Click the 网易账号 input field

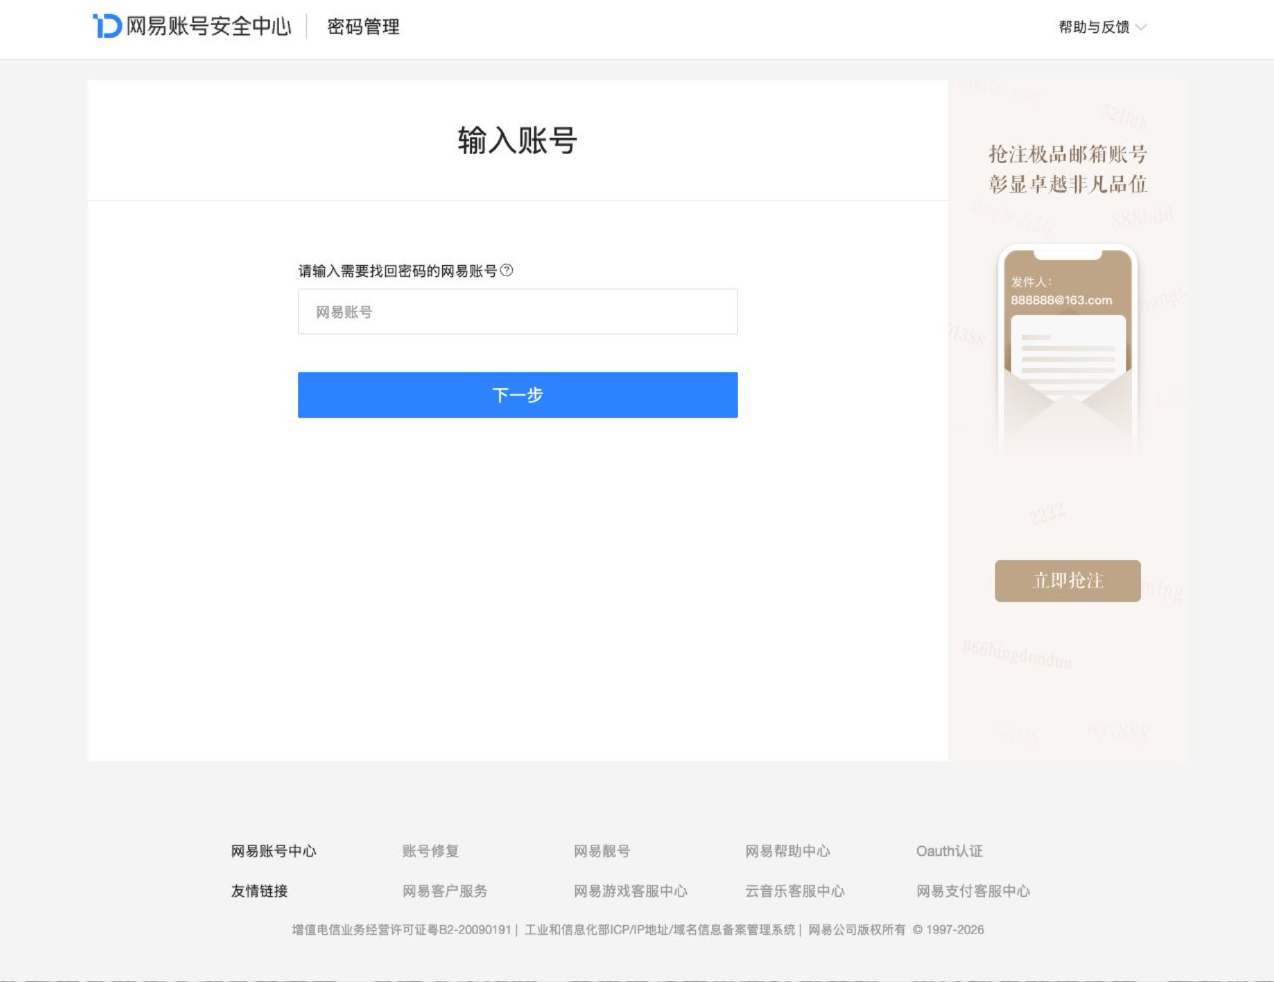[x=518, y=312]
